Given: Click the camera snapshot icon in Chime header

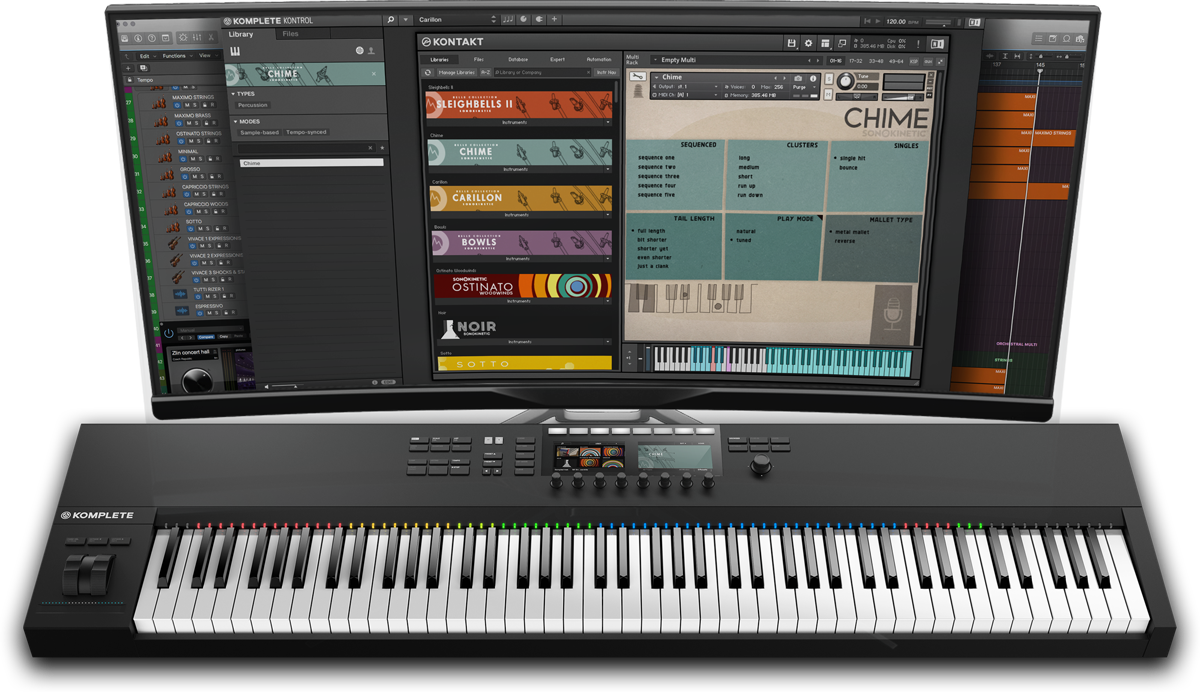Looking at the screenshot, I should click(x=798, y=77).
